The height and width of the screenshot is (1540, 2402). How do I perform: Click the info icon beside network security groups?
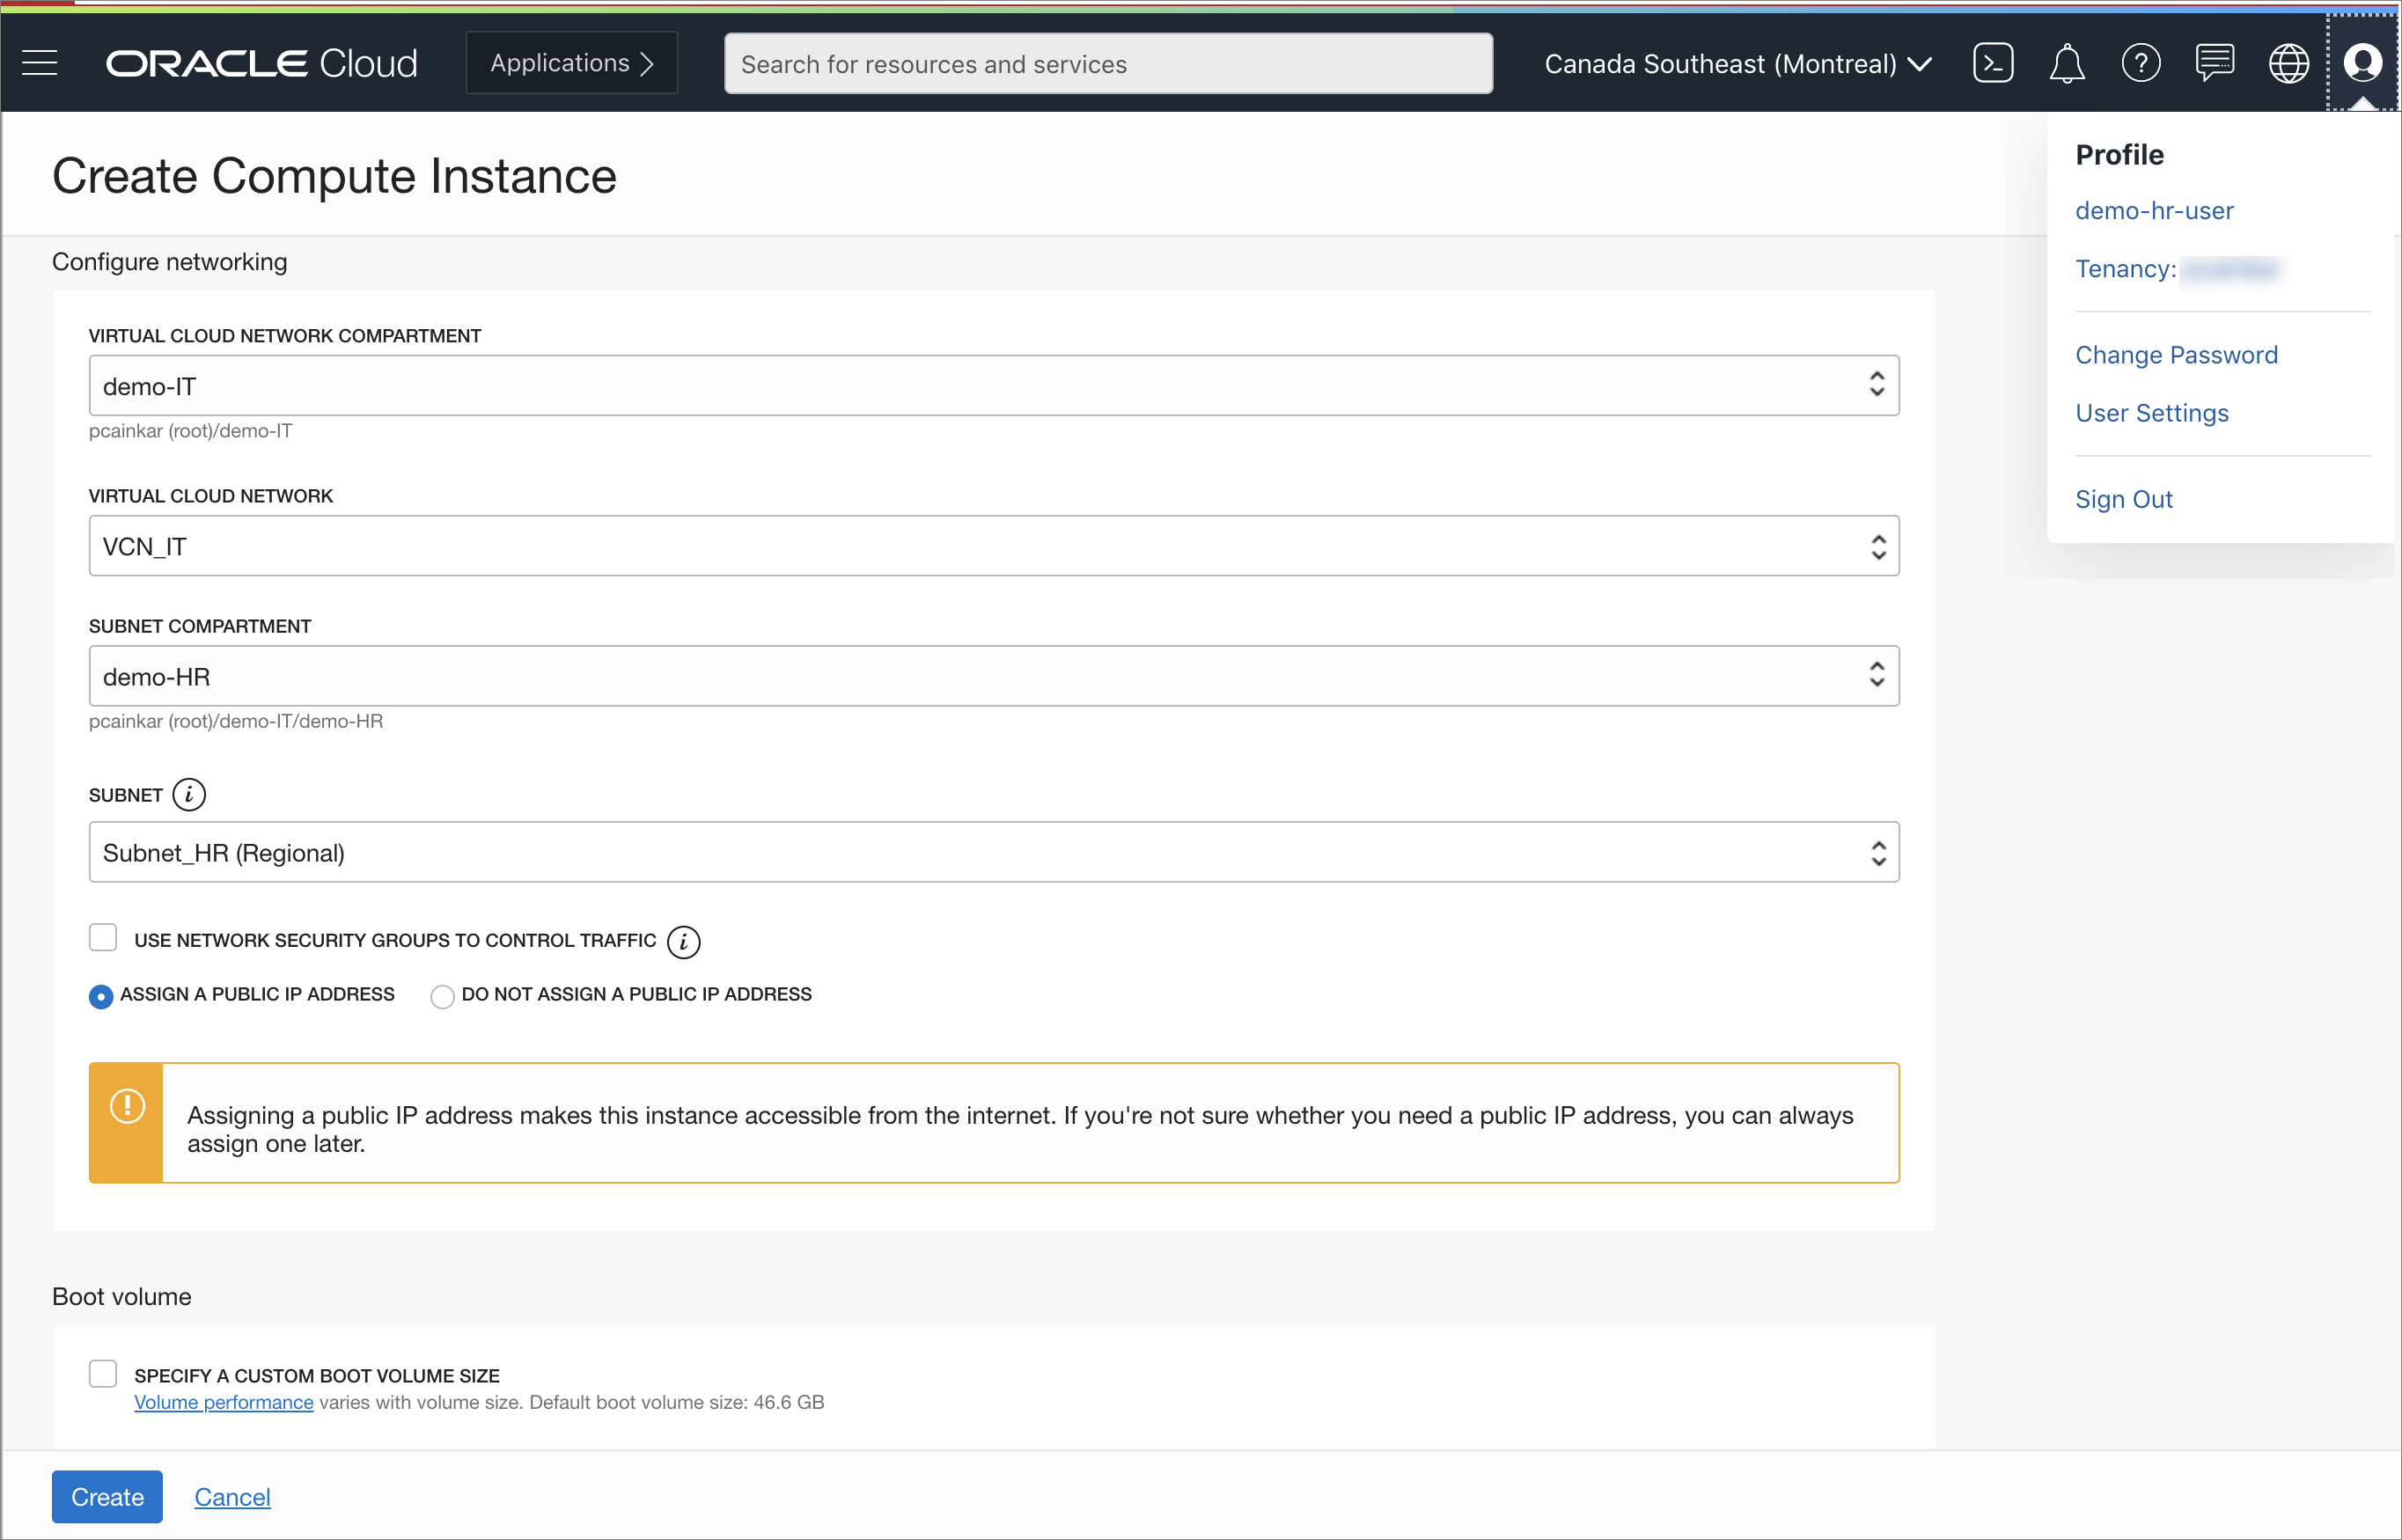684,941
